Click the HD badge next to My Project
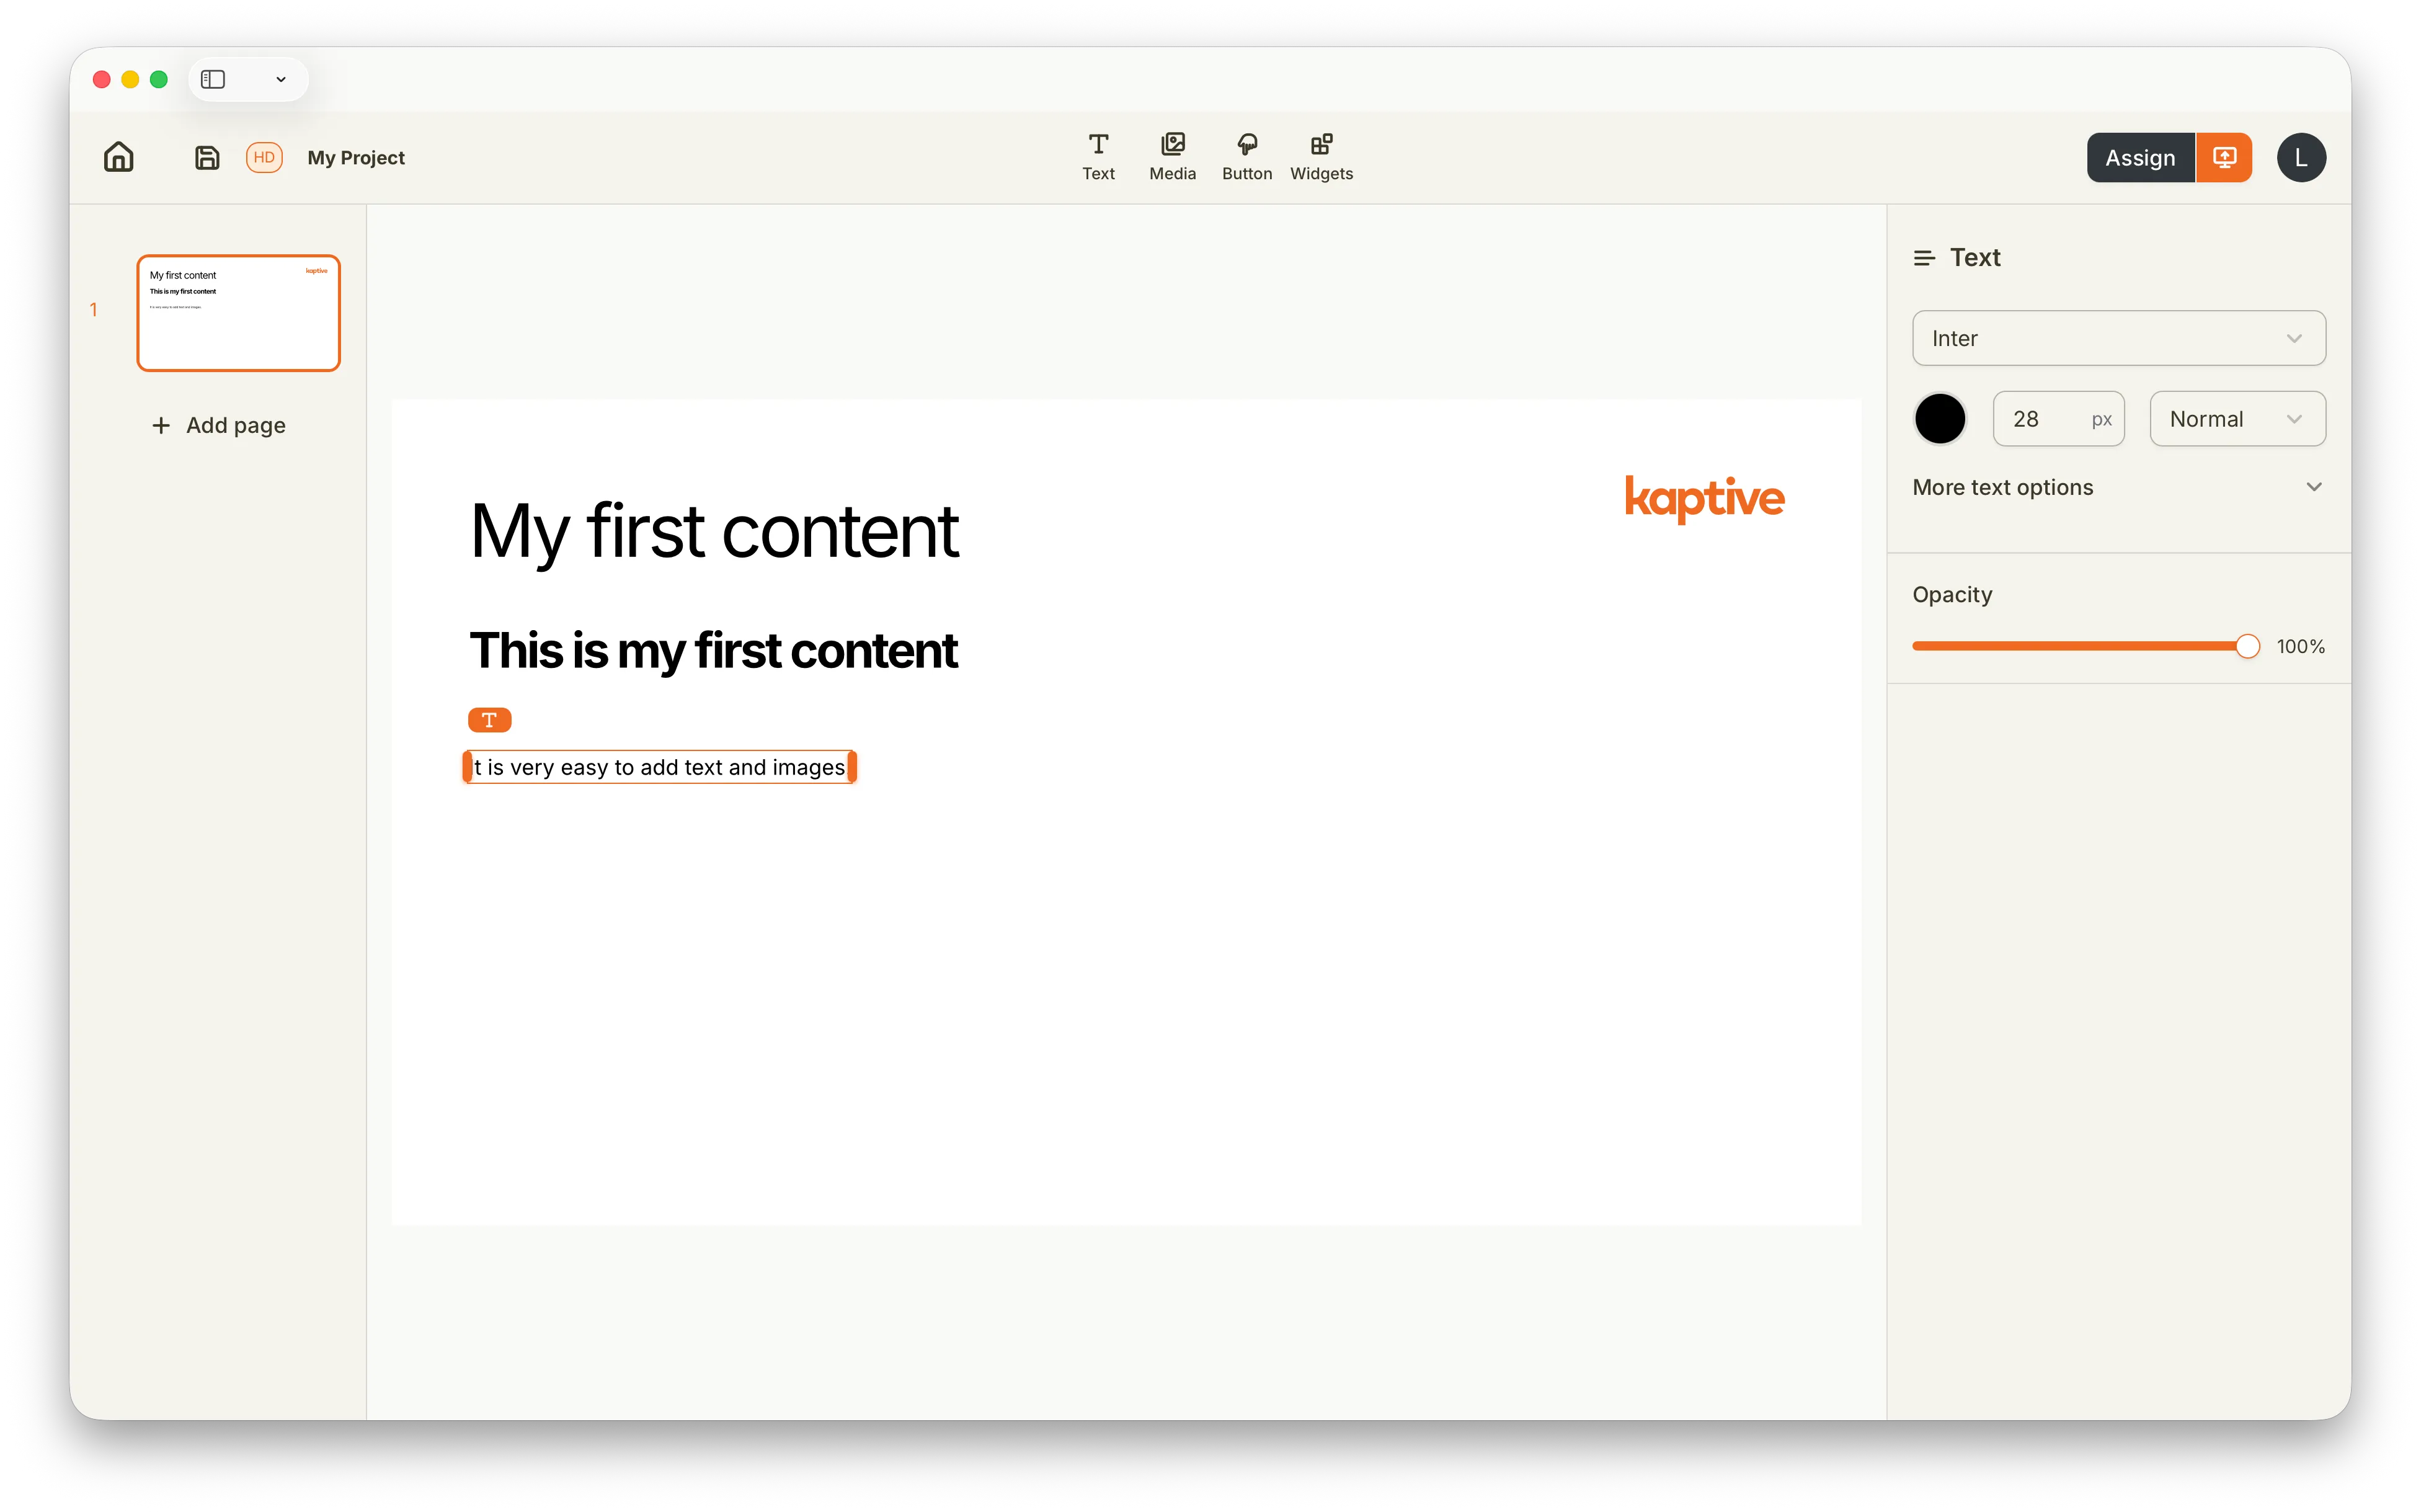Screen dimensions: 2421x1512 pos(264,157)
